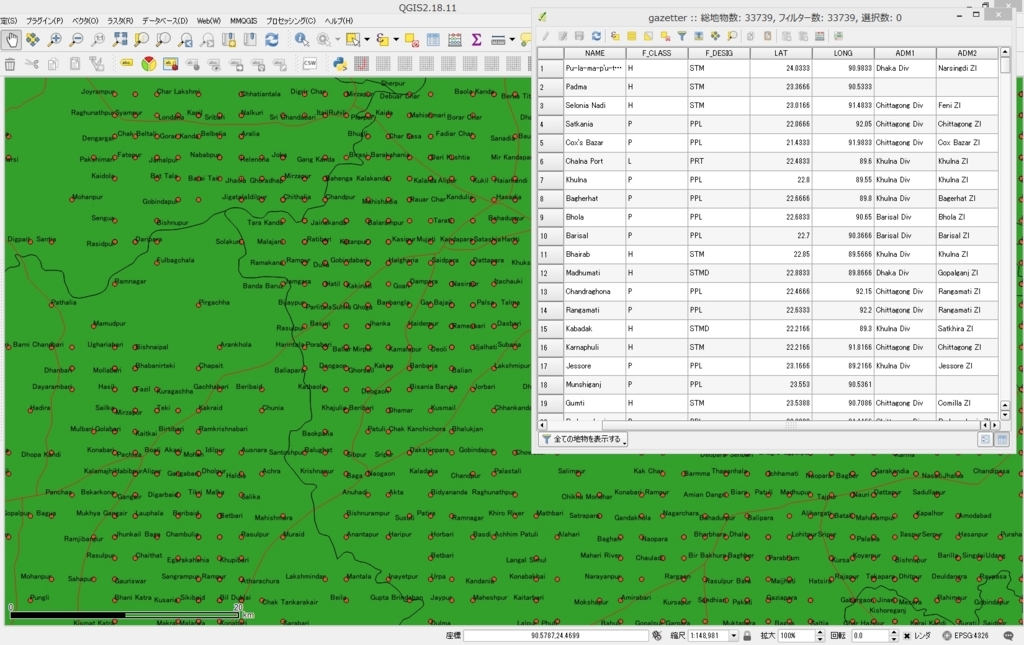The image size is (1024, 645).
Task: Open the CSW MetaSearch catalog icon
Action: pyautogui.click(x=310, y=63)
